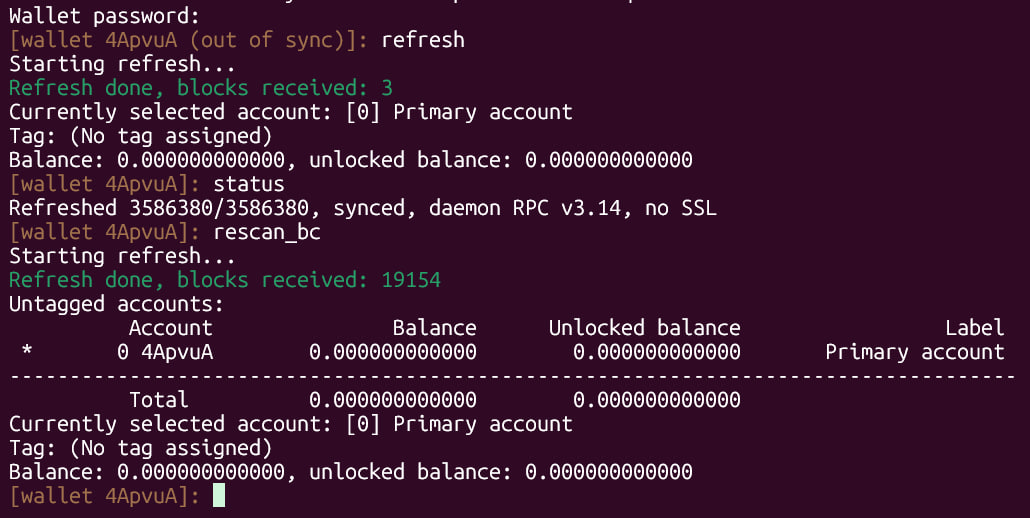Click the asterisk marking the selected account row
This screenshot has width=1030, height=518.
[27, 353]
